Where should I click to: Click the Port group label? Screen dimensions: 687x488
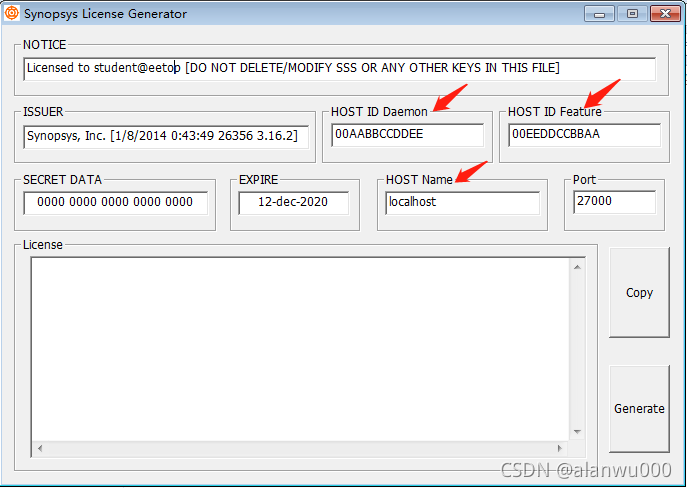point(584,180)
